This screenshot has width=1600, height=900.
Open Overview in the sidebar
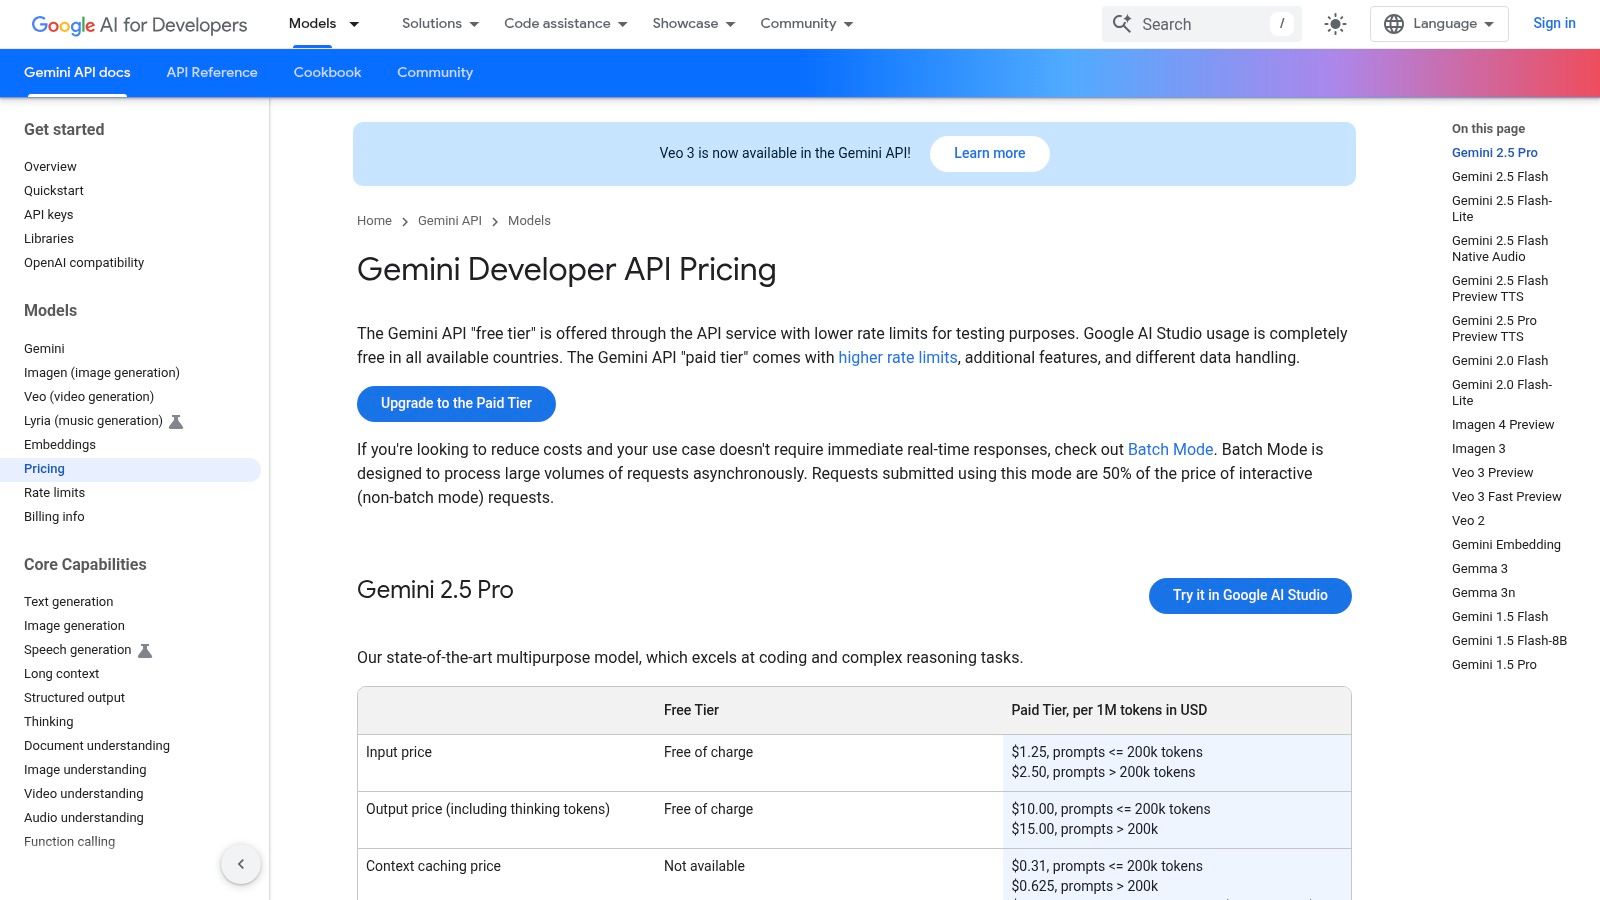click(x=50, y=167)
